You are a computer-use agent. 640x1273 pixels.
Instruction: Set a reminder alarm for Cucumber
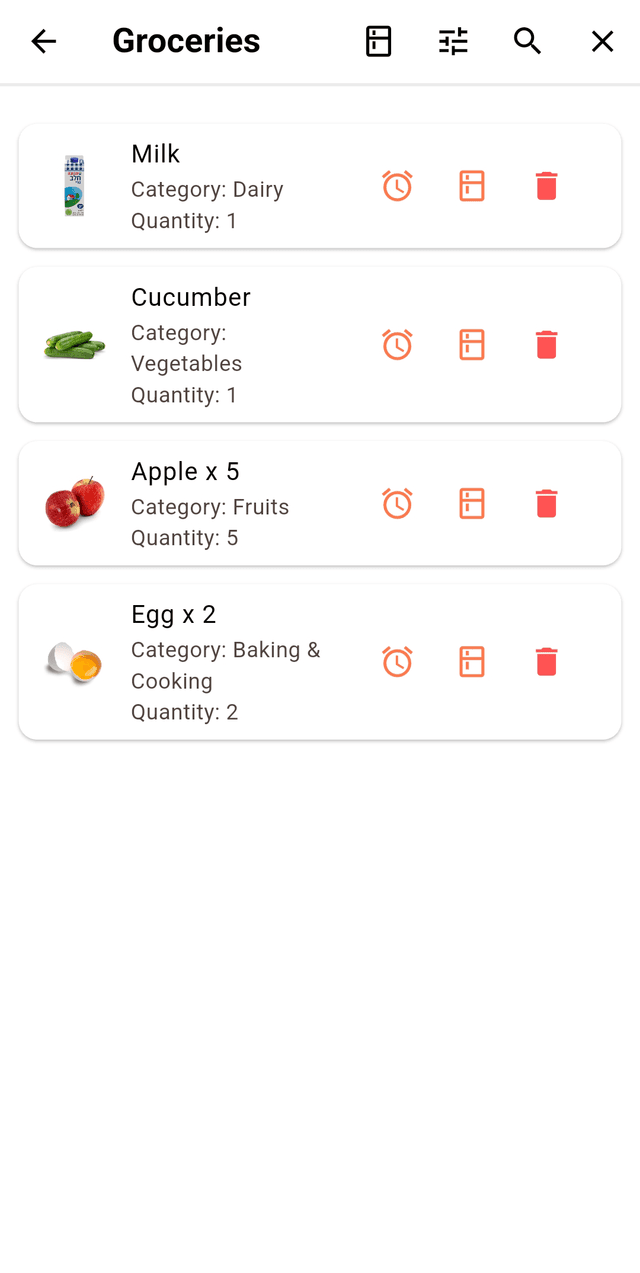pos(397,344)
